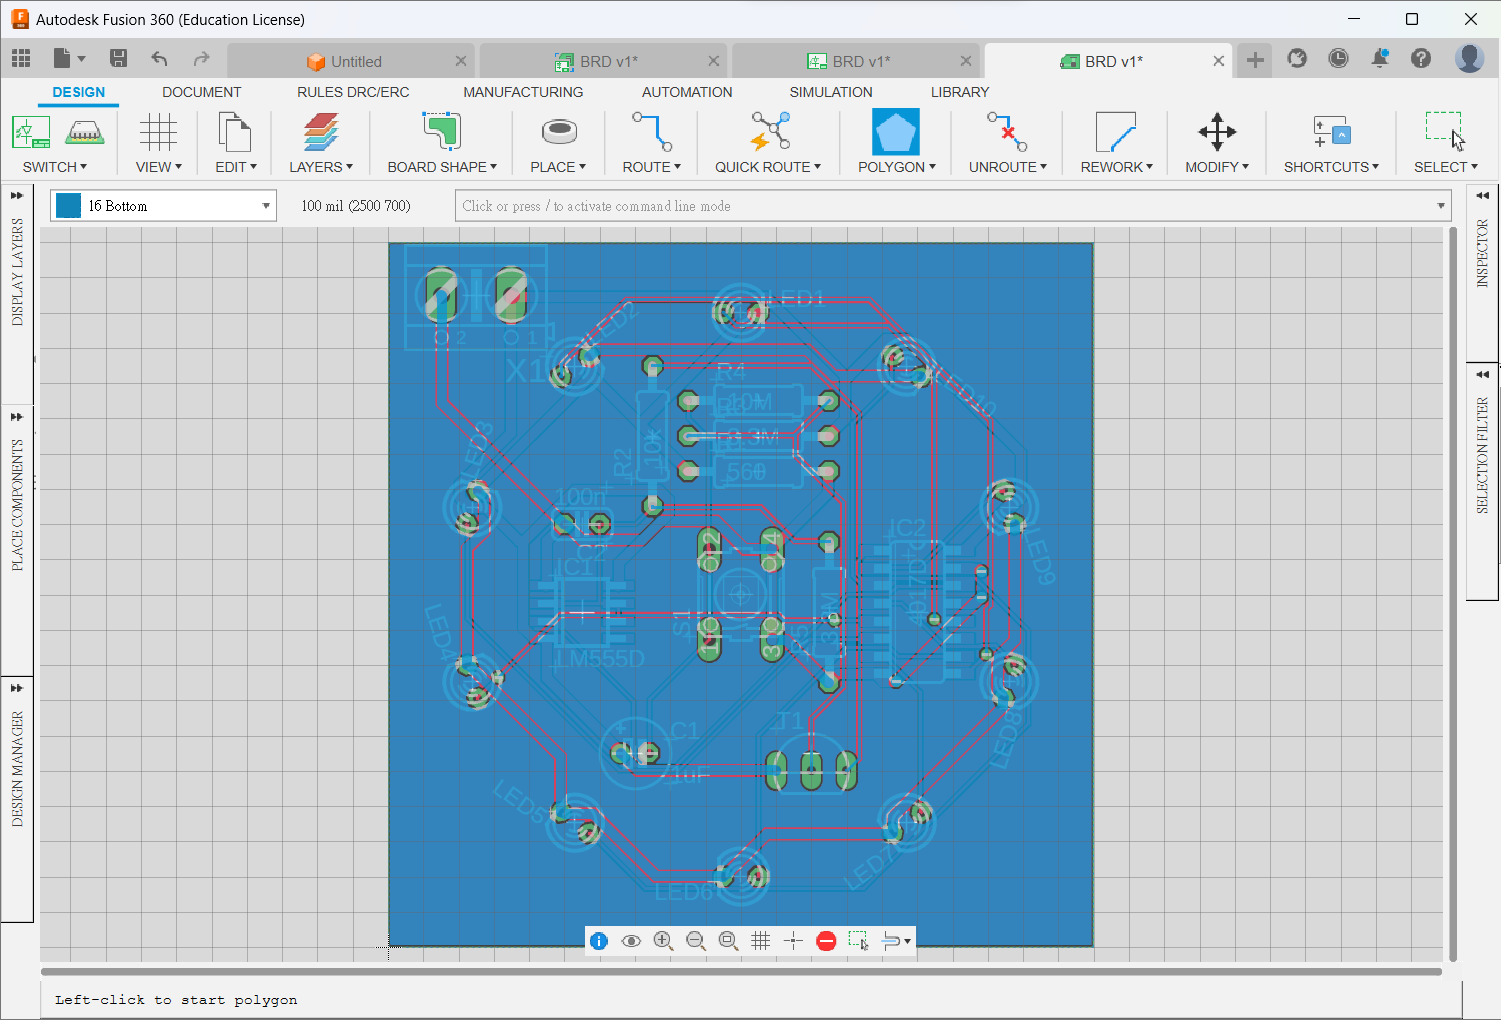The image size is (1501, 1020).
Task: Click the Unroute tool icon
Action: (x=1006, y=133)
